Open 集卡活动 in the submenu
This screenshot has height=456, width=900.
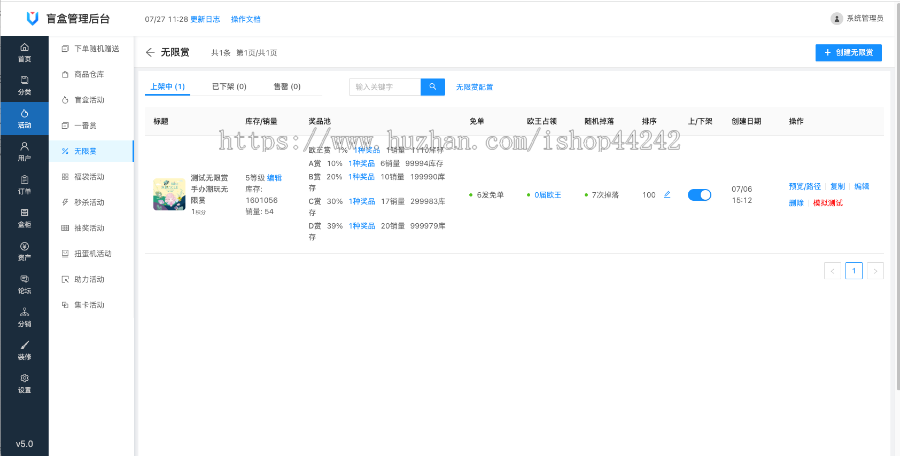coord(91,305)
